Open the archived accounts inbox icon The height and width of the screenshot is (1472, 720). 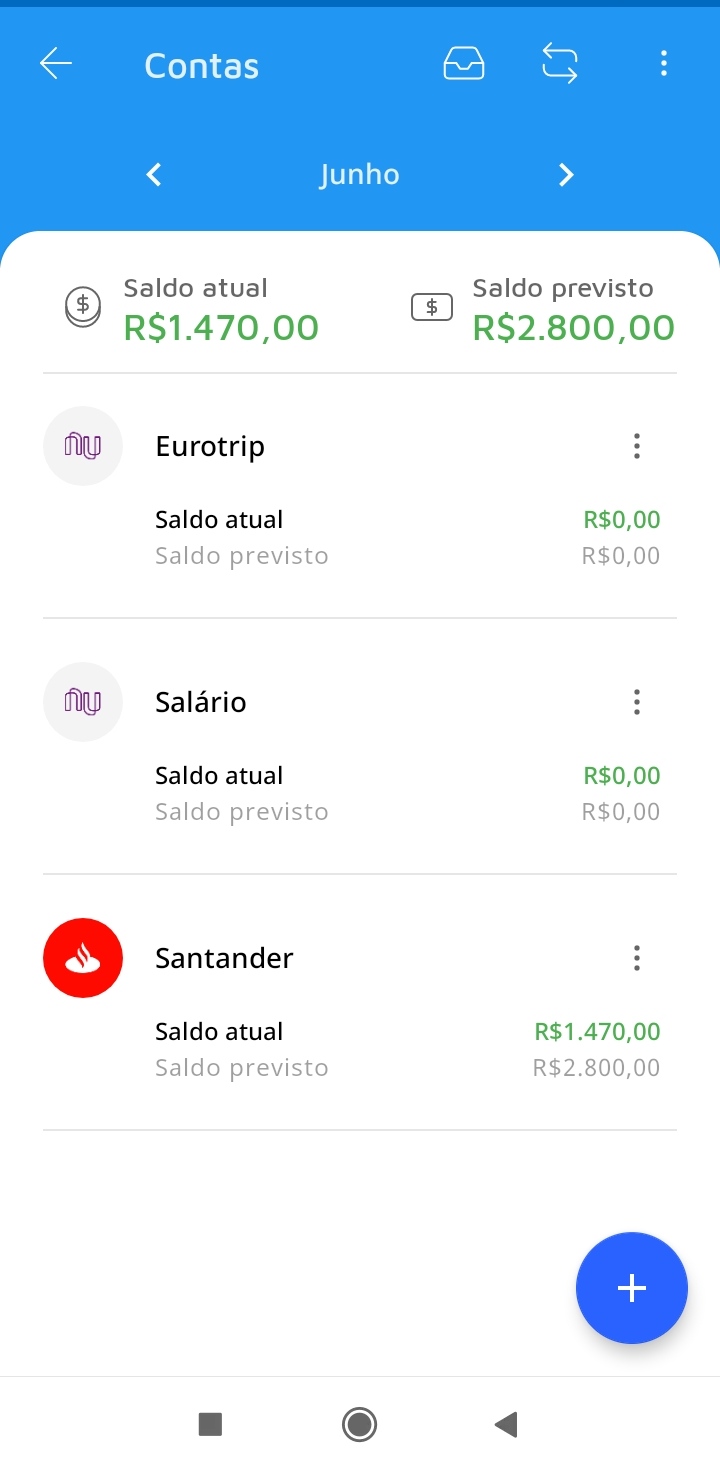(x=464, y=65)
